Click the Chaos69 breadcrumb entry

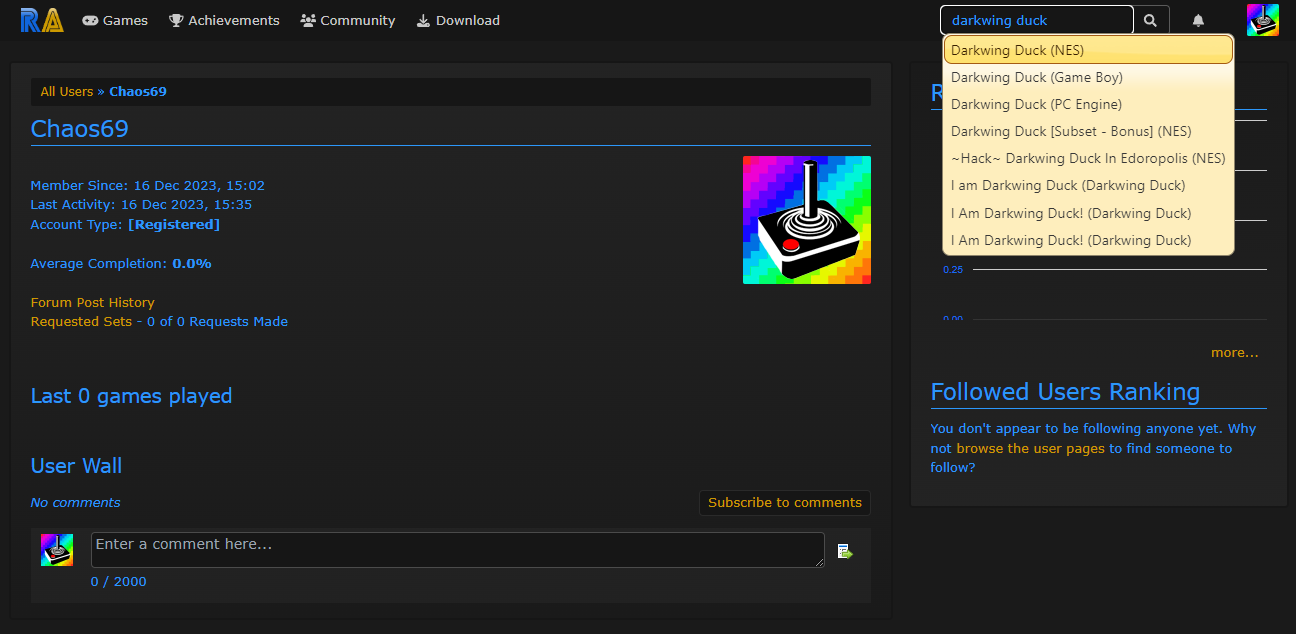coord(138,91)
